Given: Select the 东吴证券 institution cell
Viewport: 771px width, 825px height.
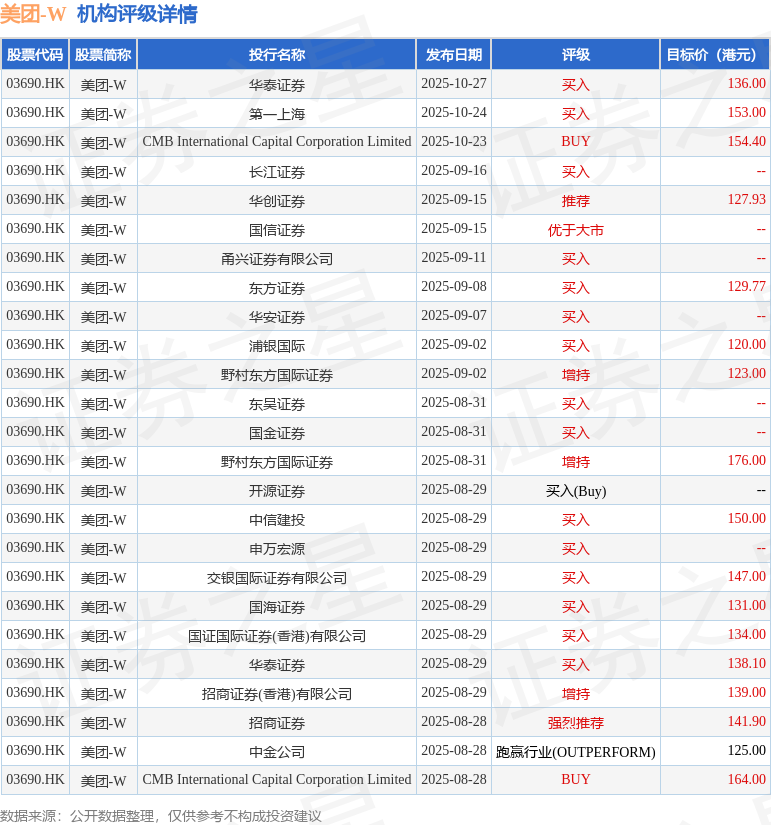Looking at the screenshot, I should [277, 403].
